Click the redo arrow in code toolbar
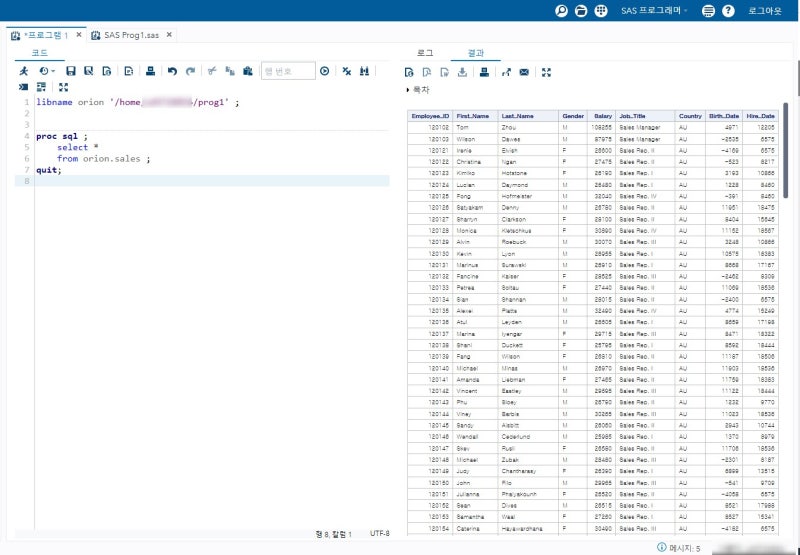800x555 pixels. coord(190,72)
